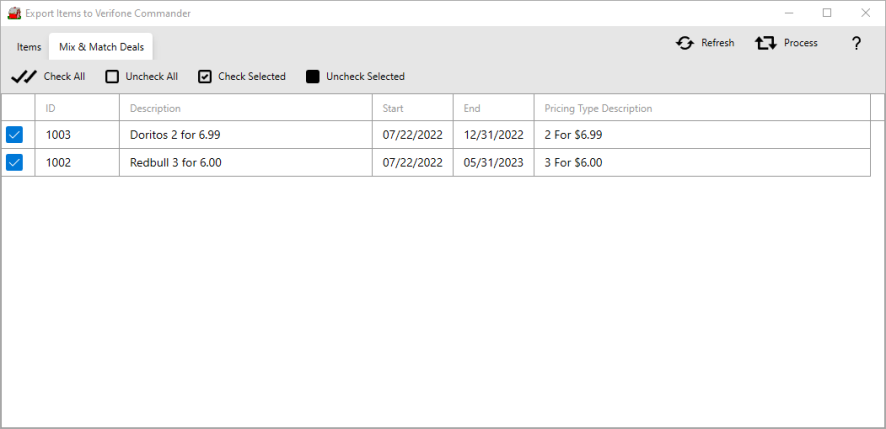Screen dimensions: 886x429
Task: Click the Start column header
Action: click(x=393, y=108)
